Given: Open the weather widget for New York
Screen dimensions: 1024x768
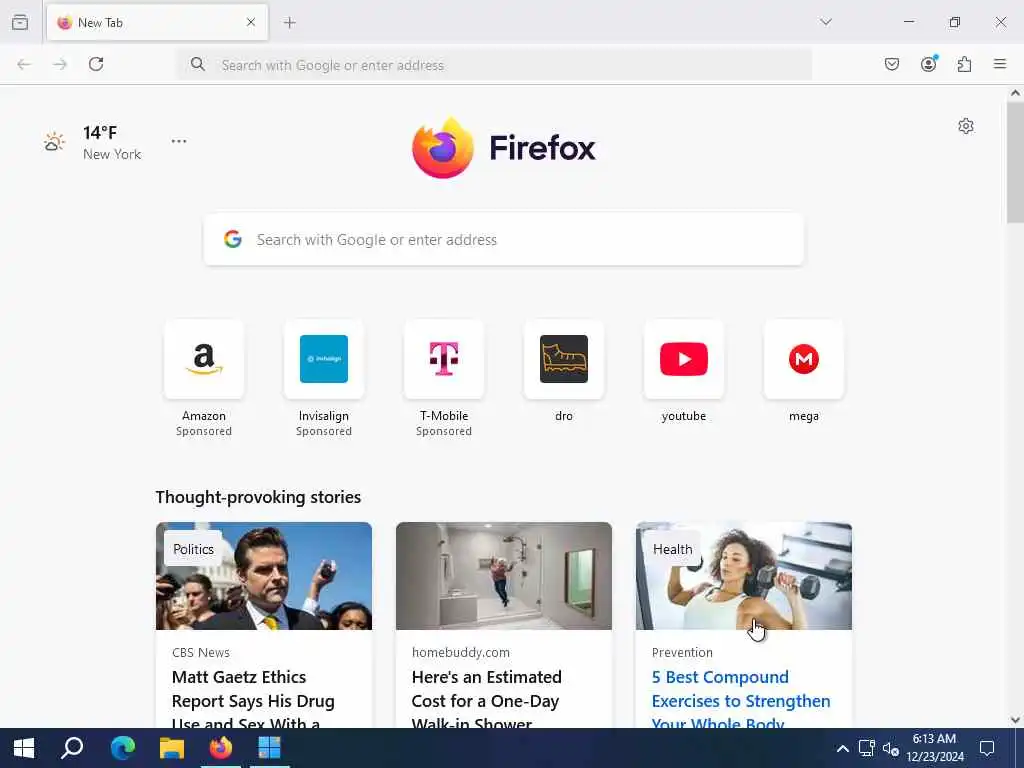Looking at the screenshot, I should click(x=93, y=142).
